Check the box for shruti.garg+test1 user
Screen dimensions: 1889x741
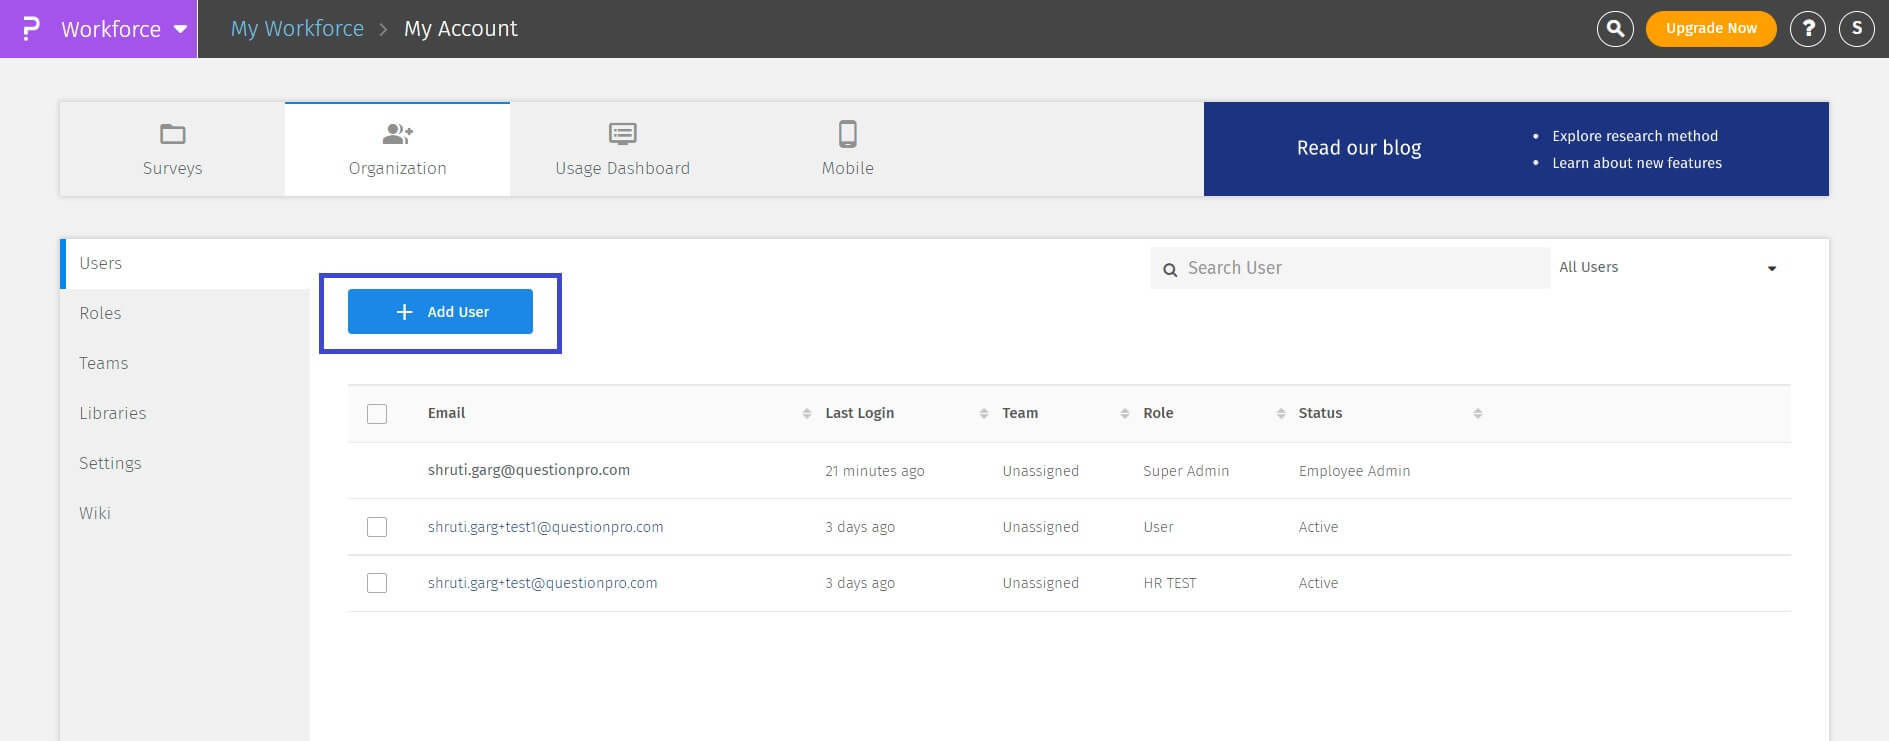(377, 527)
